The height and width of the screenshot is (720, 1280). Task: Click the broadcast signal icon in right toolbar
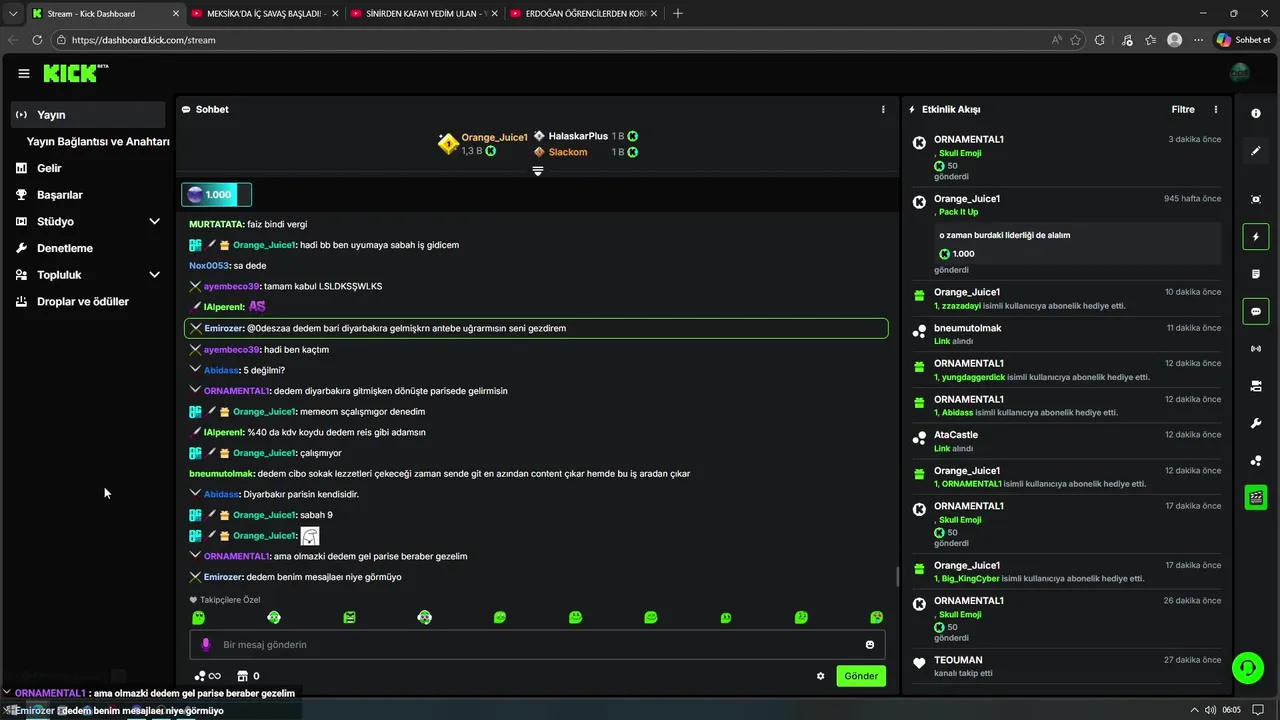[x=1256, y=348]
